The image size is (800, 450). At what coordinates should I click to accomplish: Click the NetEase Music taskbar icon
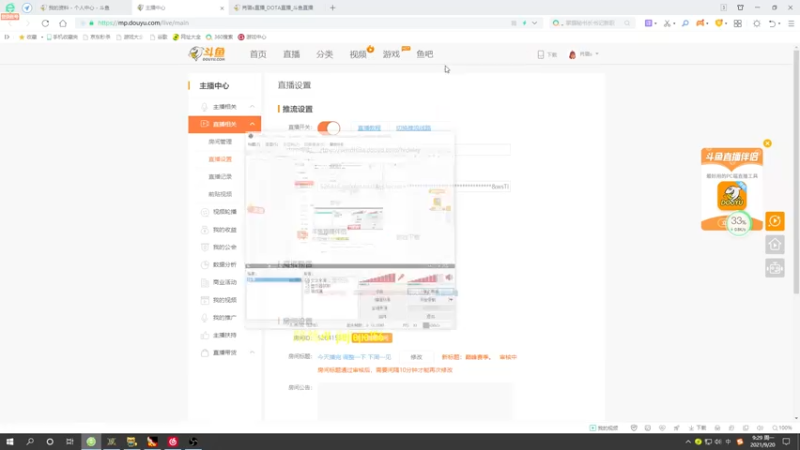(172, 441)
